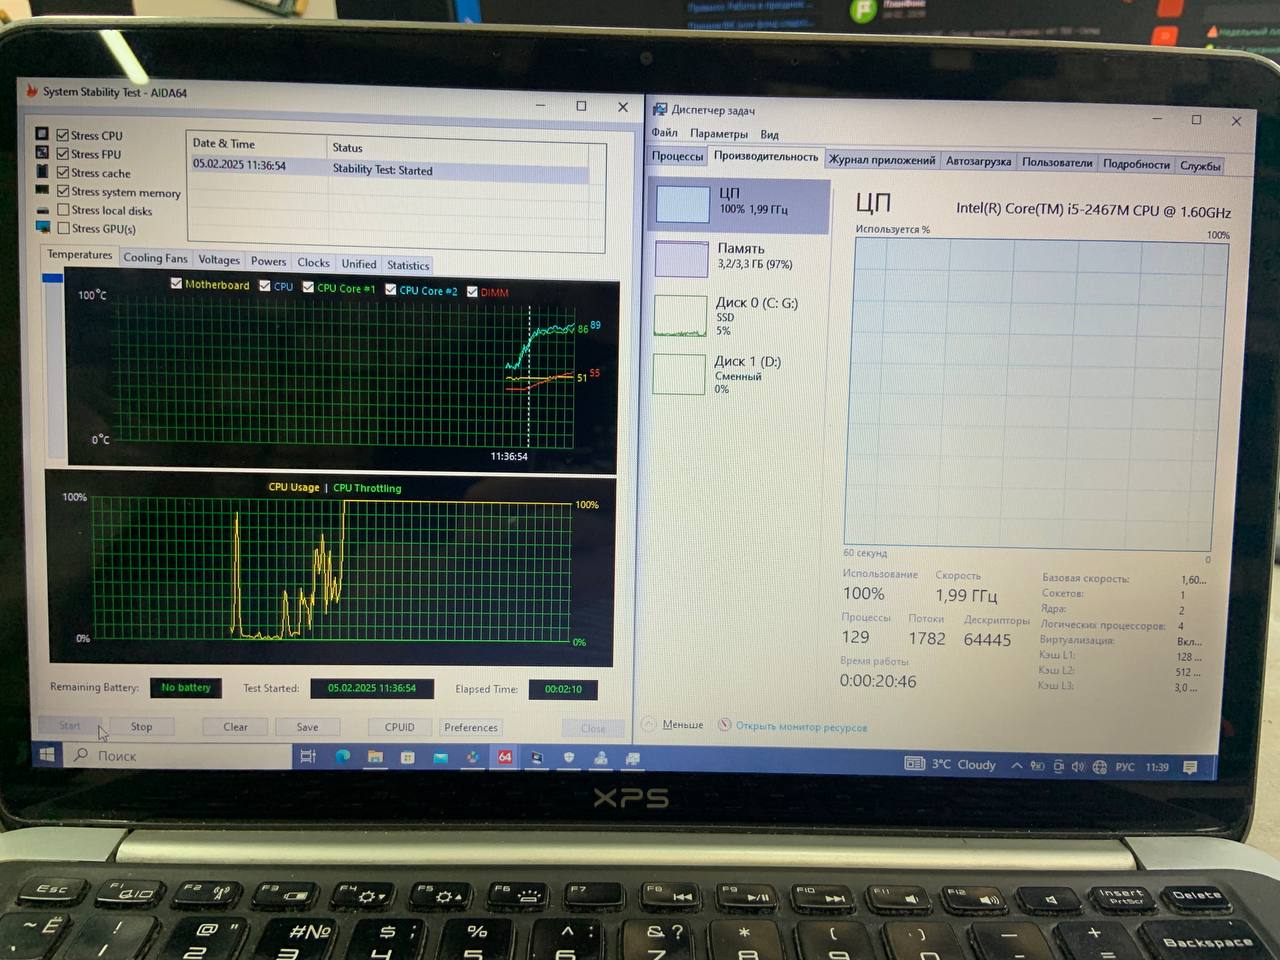Switch to the Службы tab
This screenshot has height=960, width=1280.
pyautogui.click(x=1200, y=165)
